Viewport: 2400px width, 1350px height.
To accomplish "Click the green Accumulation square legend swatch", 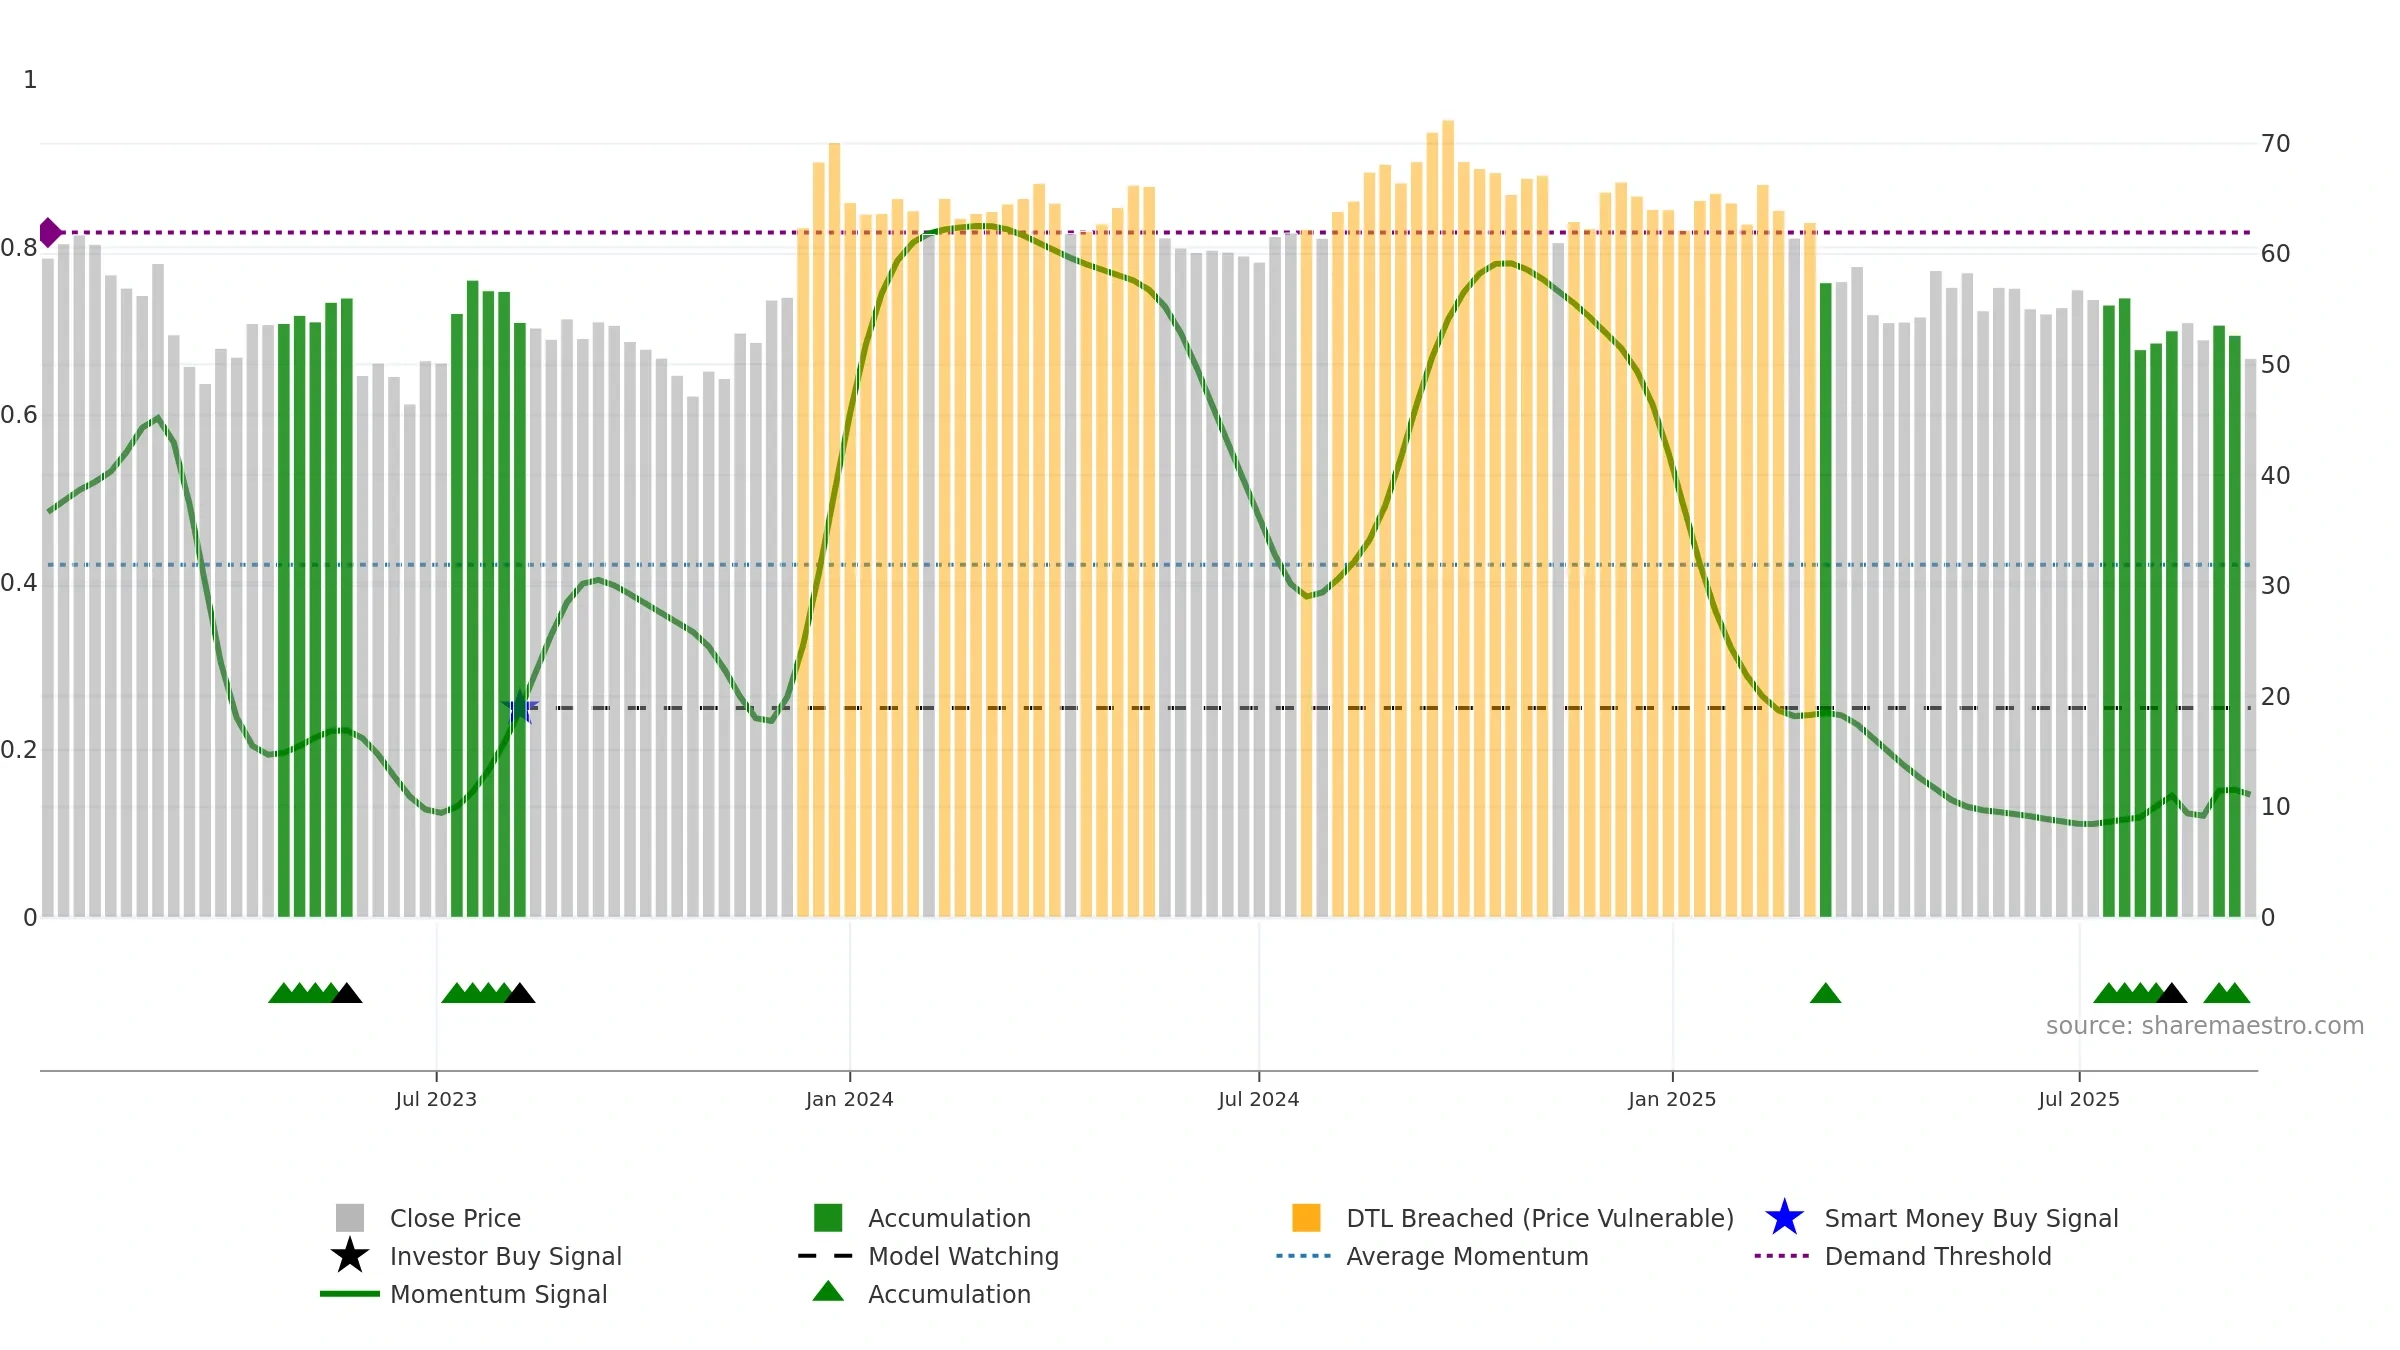I will [828, 1218].
